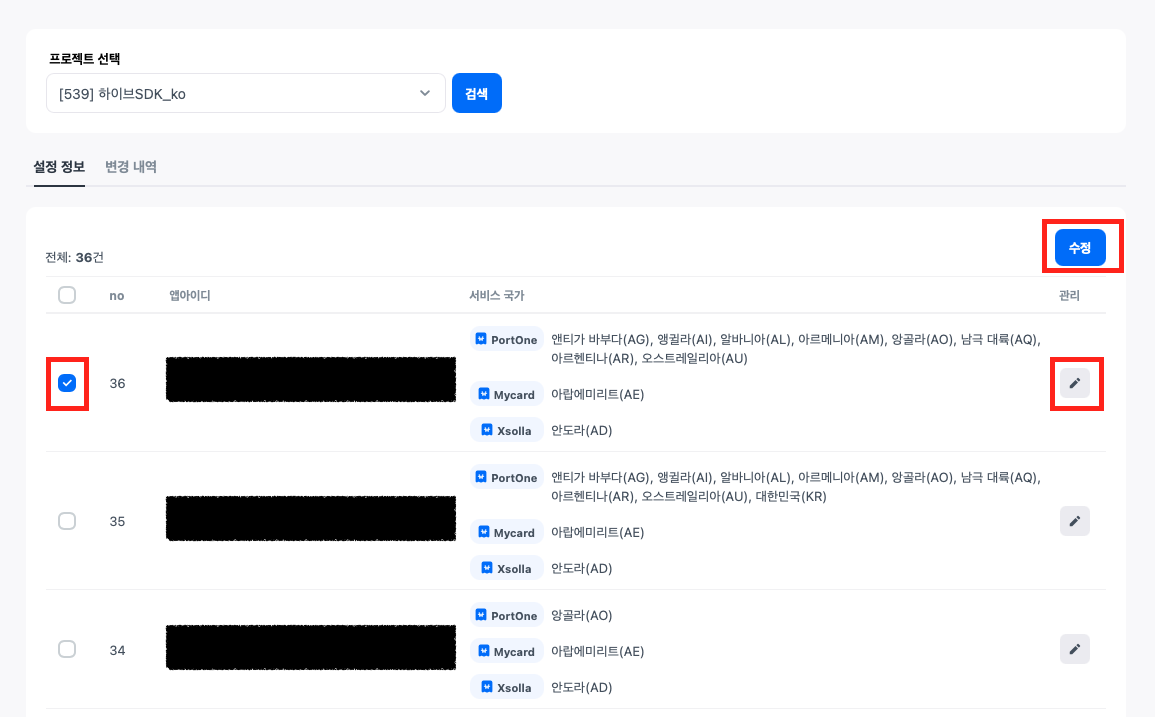
Task: Select the 설정 정보 tab
Action: pyautogui.click(x=59, y=167)
